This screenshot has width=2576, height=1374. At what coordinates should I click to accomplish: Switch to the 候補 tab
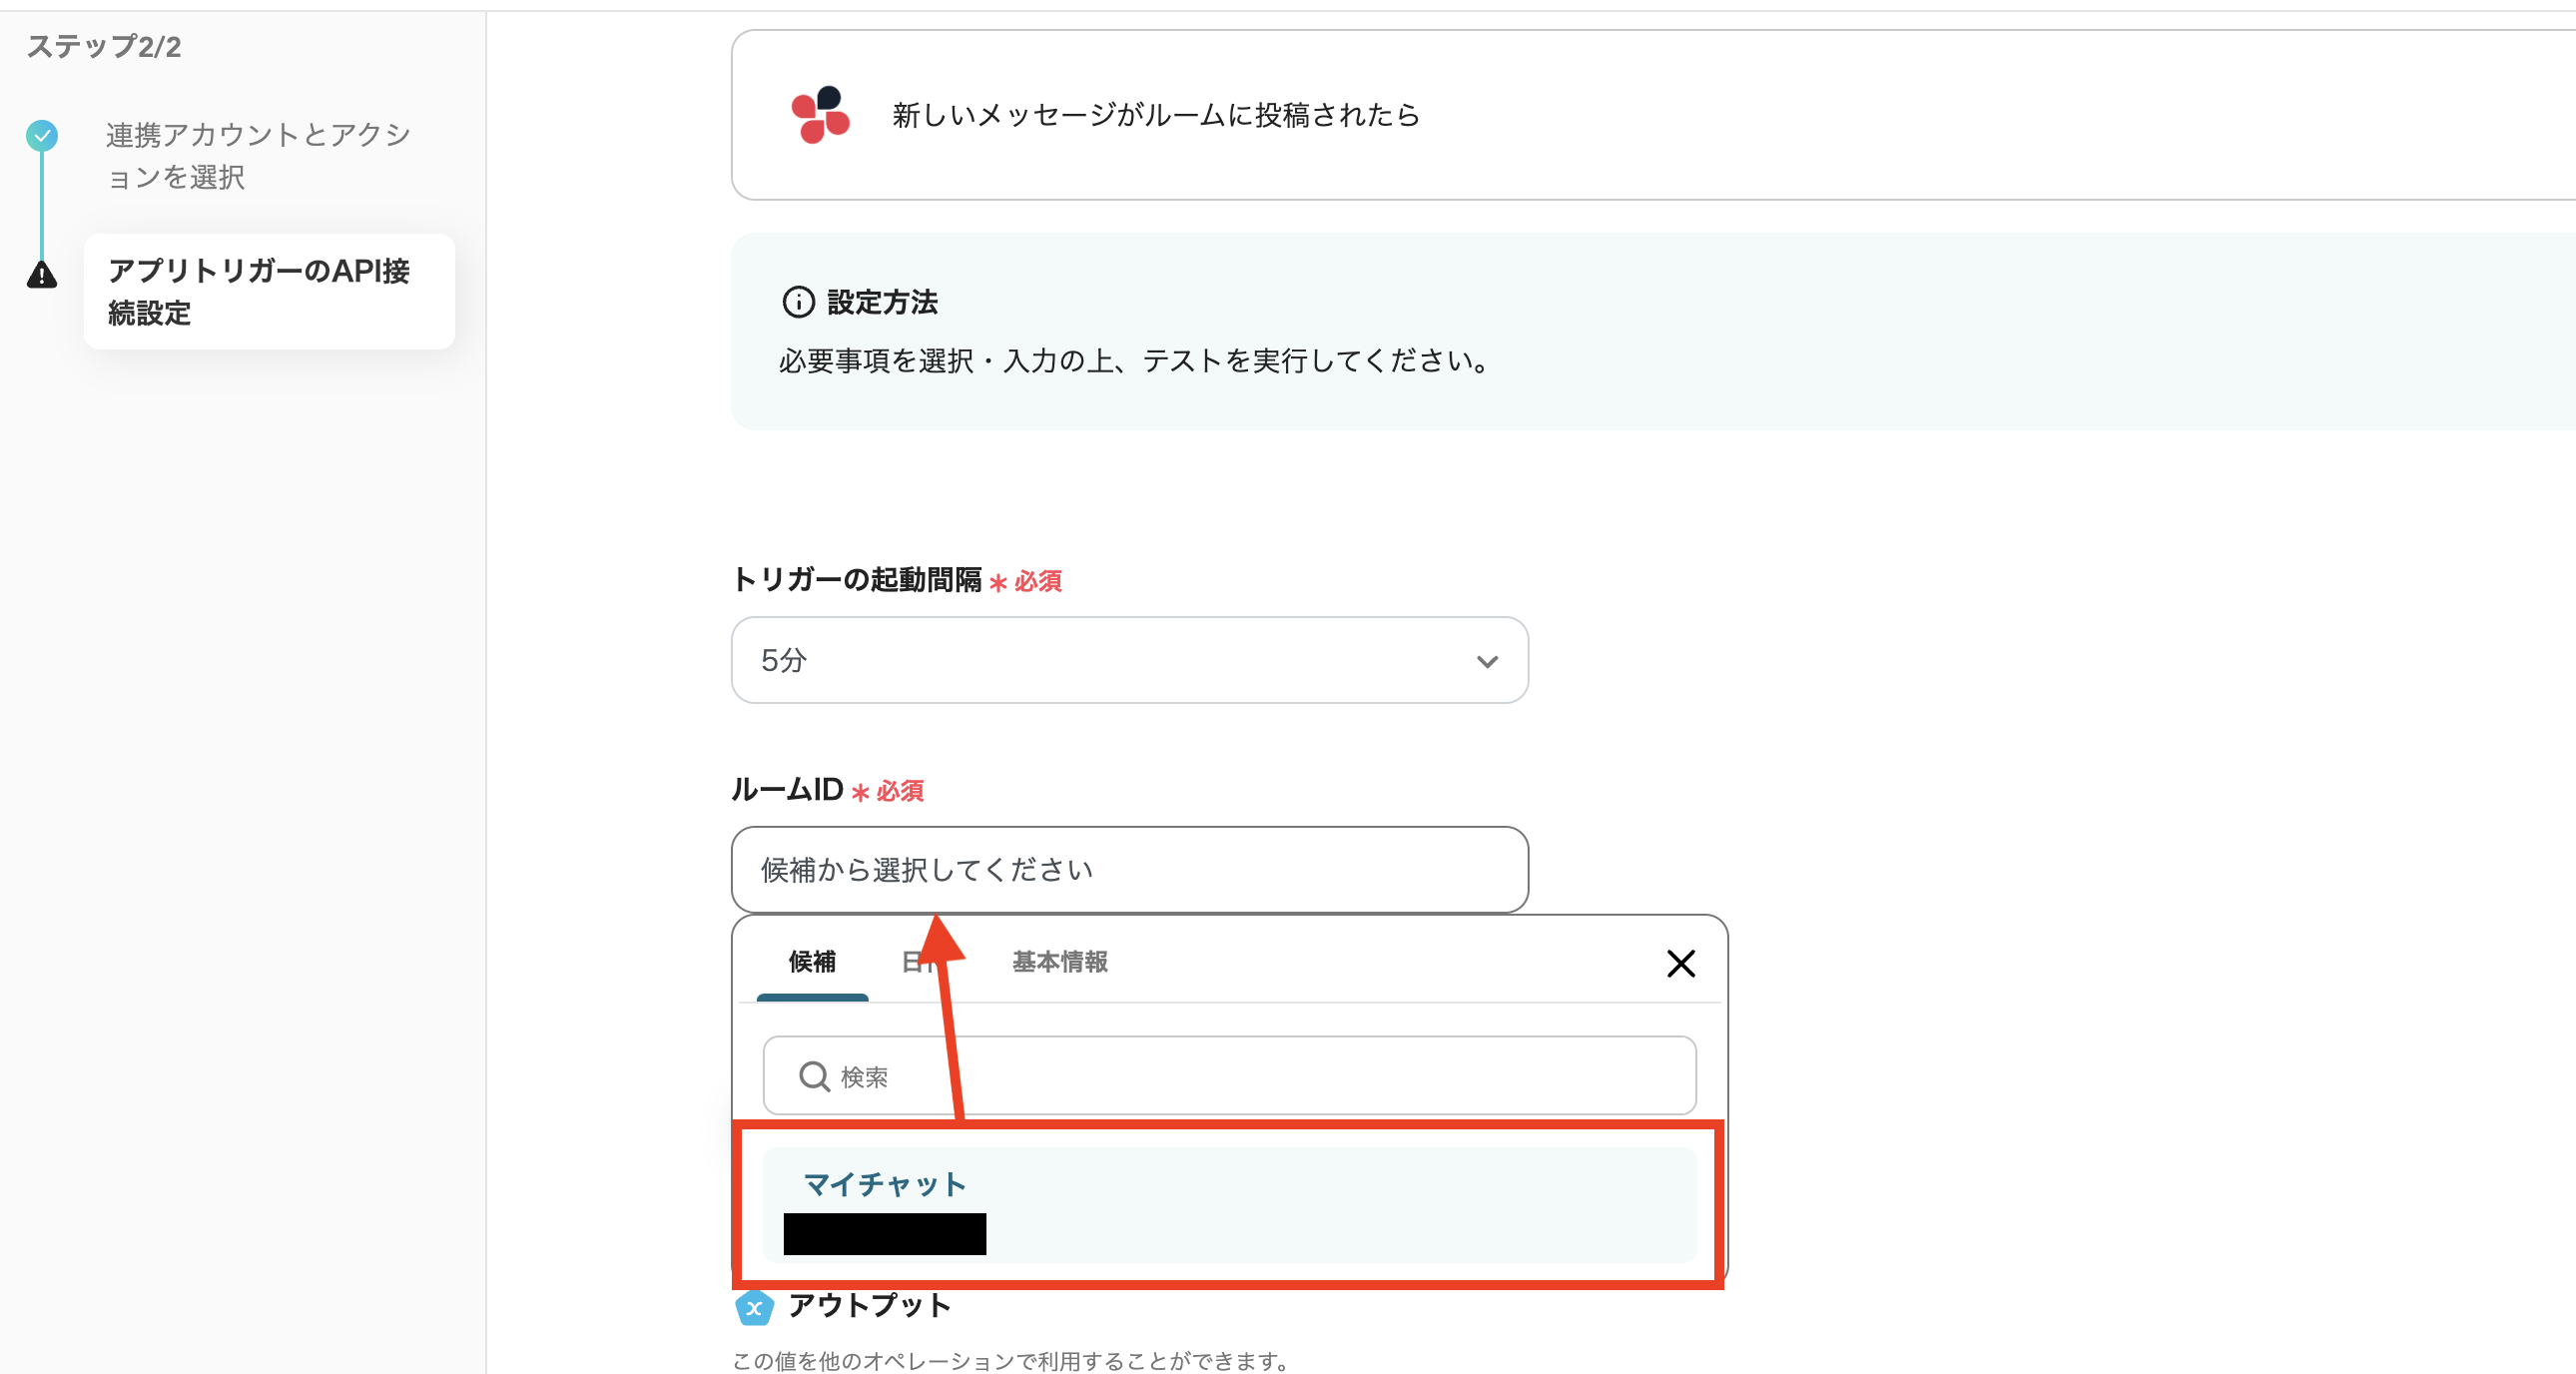pos(812,962)
